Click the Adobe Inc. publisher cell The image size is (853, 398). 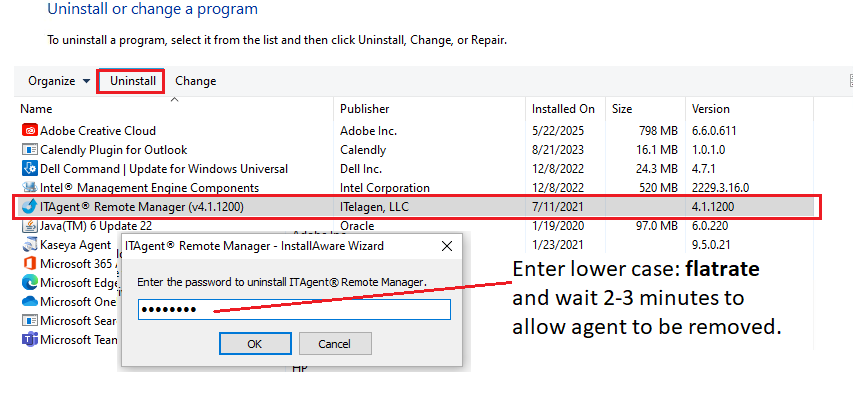coord(368,130)
